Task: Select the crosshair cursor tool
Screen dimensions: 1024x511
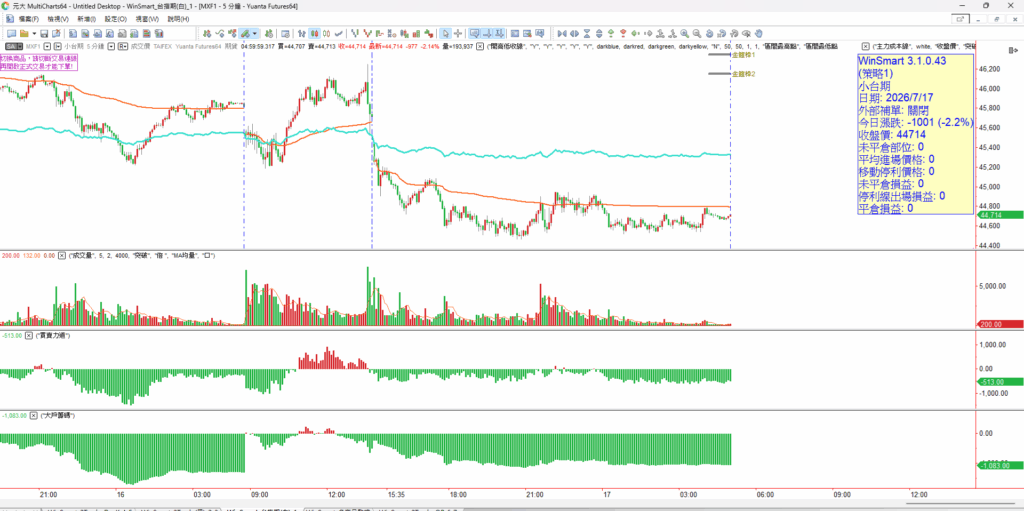Action: (x=458, y=33)
